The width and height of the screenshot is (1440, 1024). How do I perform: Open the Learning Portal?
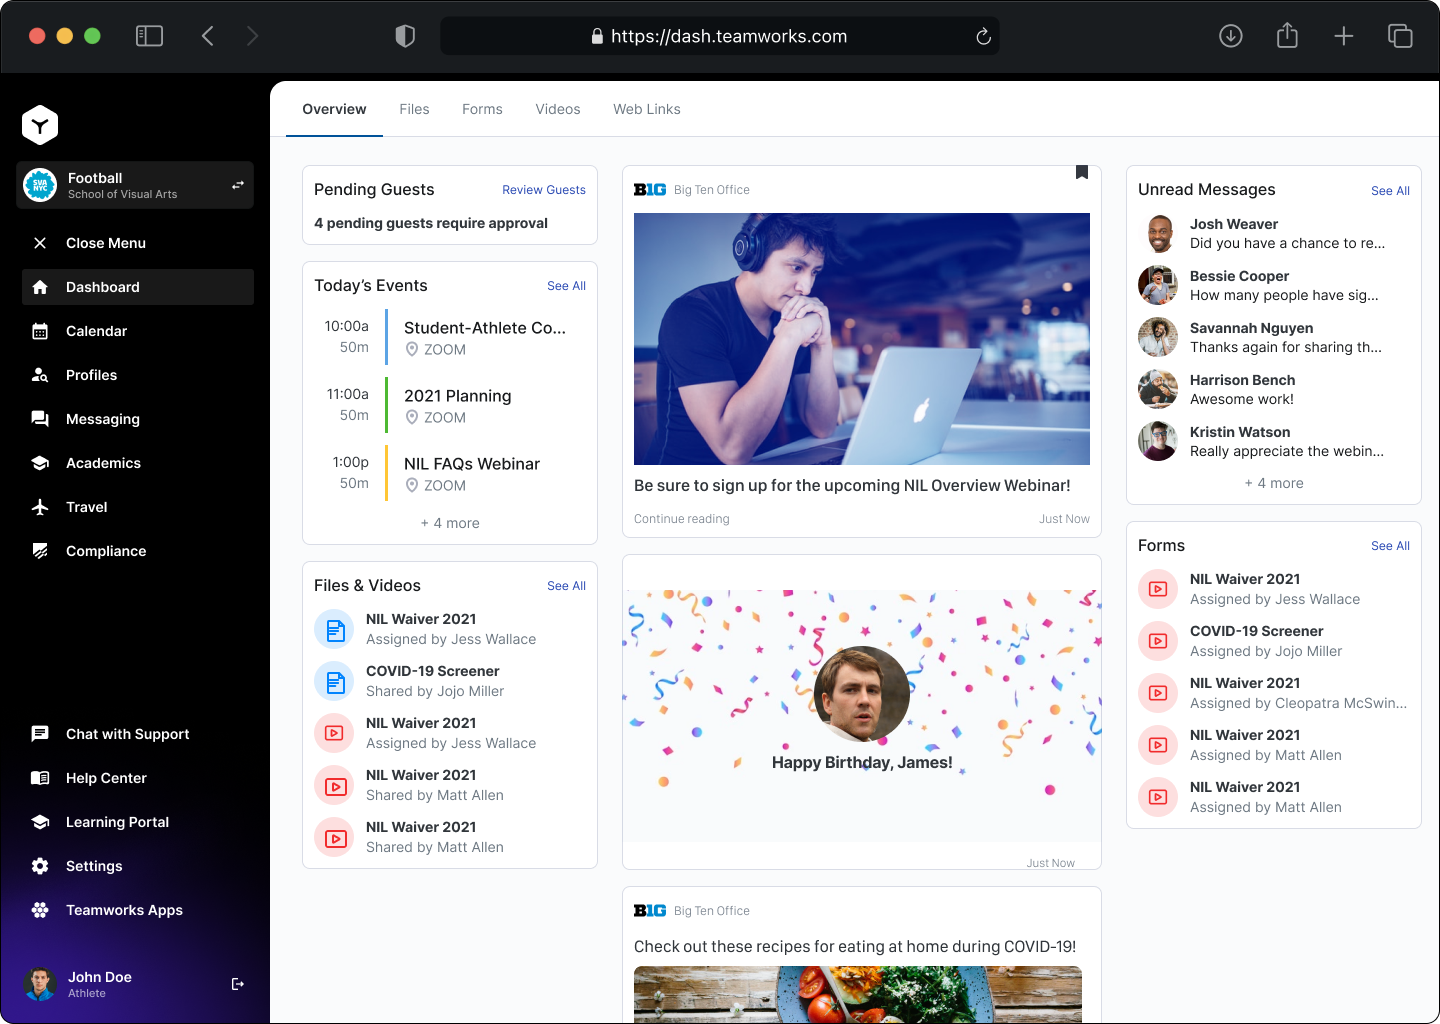[117, 822]
